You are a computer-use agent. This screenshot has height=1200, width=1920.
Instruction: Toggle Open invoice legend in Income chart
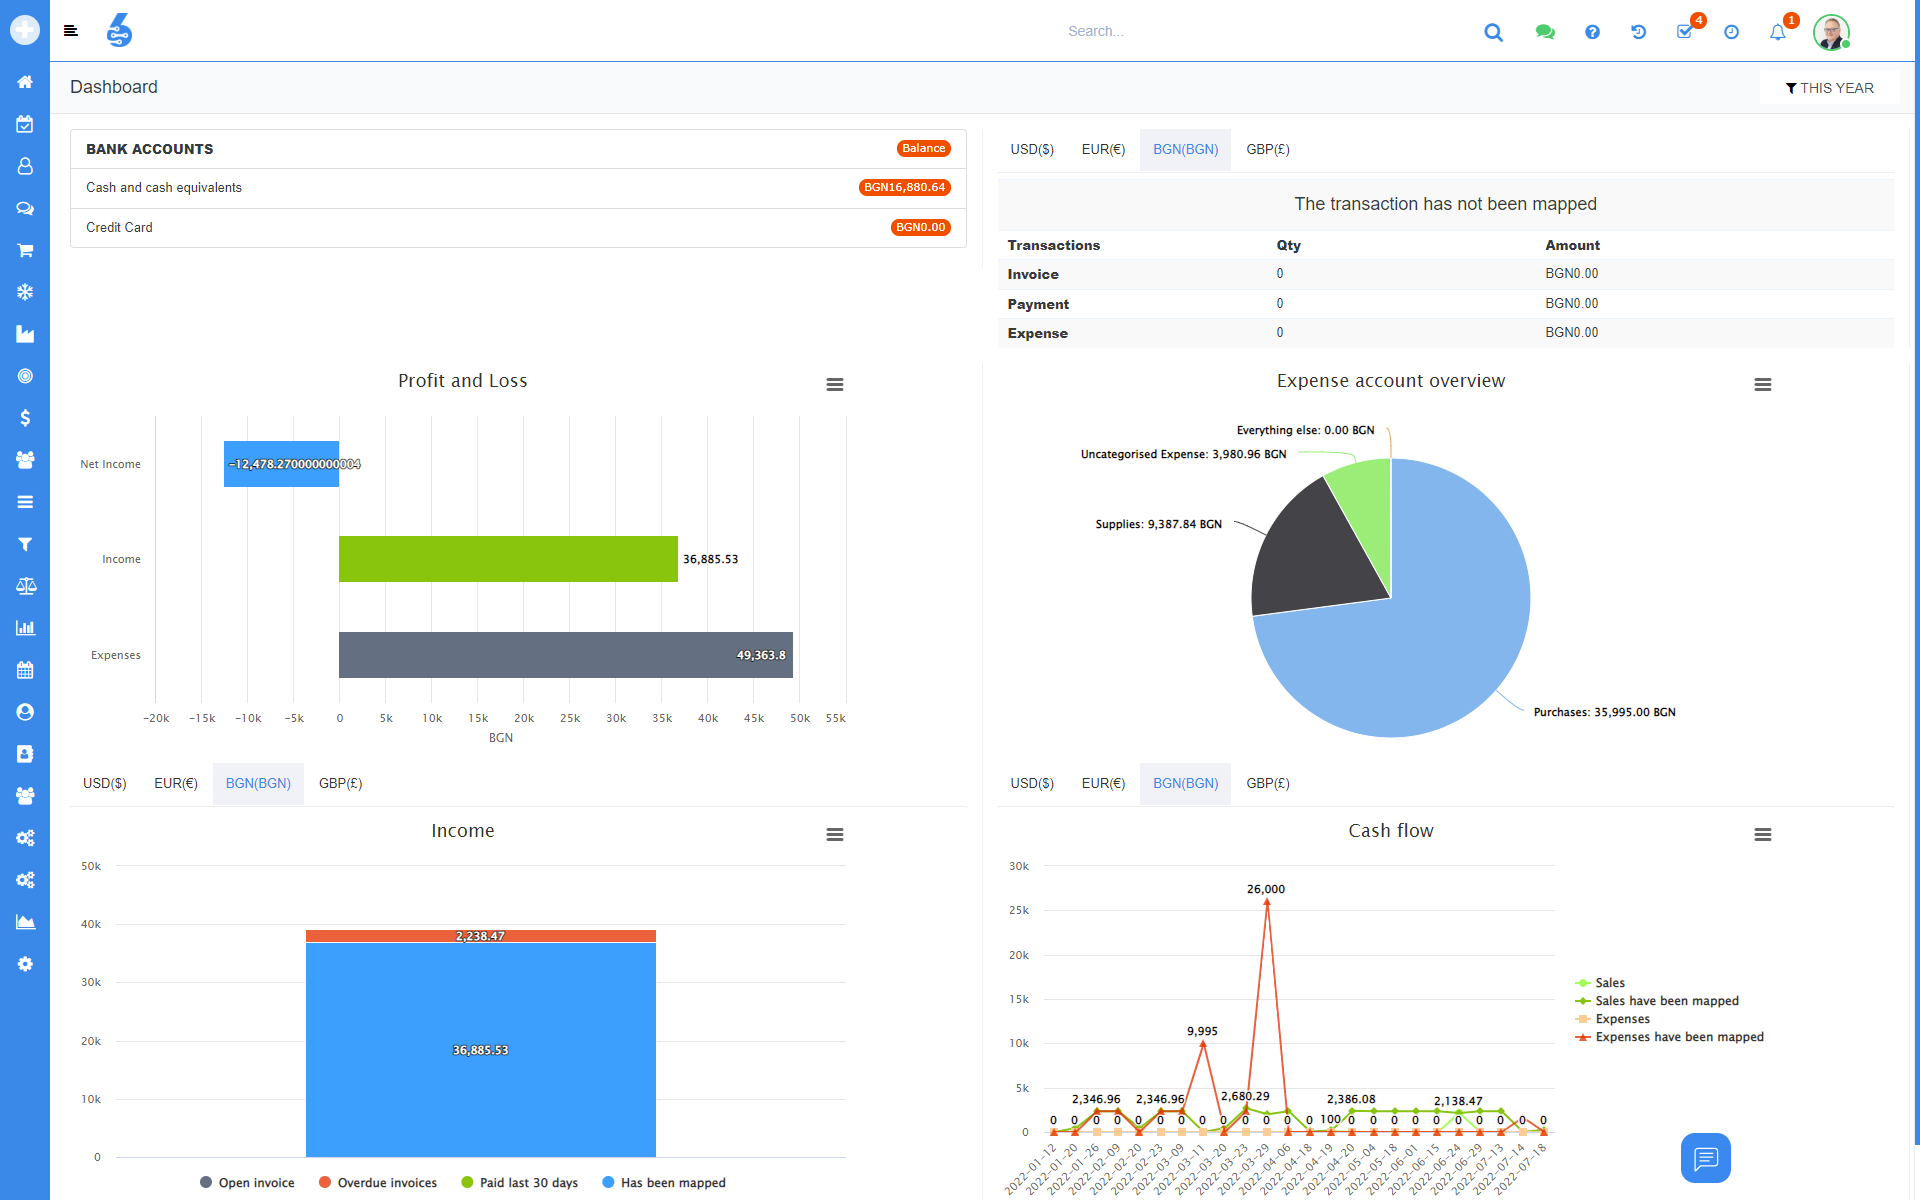[x=248, y=1182]
